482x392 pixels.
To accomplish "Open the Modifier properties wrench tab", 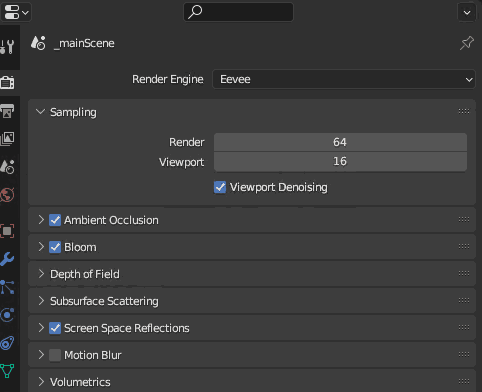I will coord(7,259).
